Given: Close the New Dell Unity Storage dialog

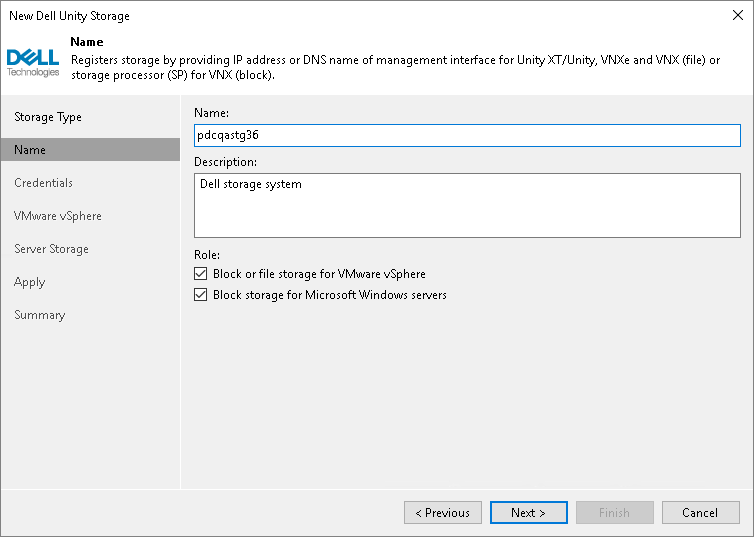Looking at the screenshot, I should 738,15.
